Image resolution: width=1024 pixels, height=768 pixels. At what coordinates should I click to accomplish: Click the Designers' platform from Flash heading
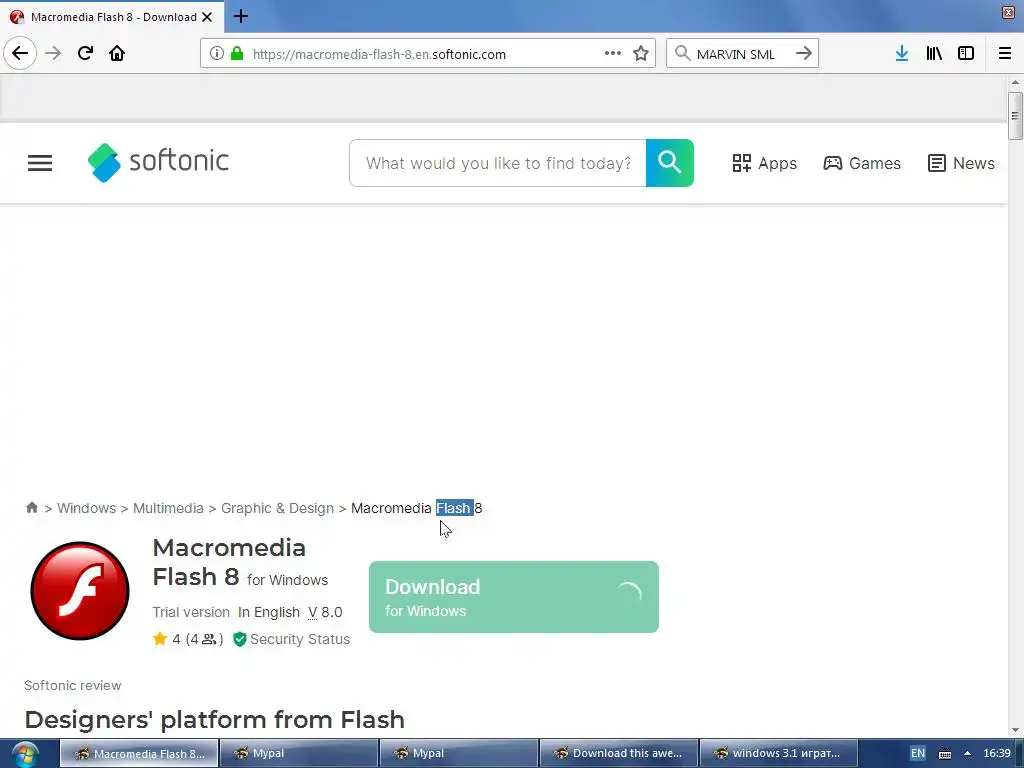pos(214,720)
